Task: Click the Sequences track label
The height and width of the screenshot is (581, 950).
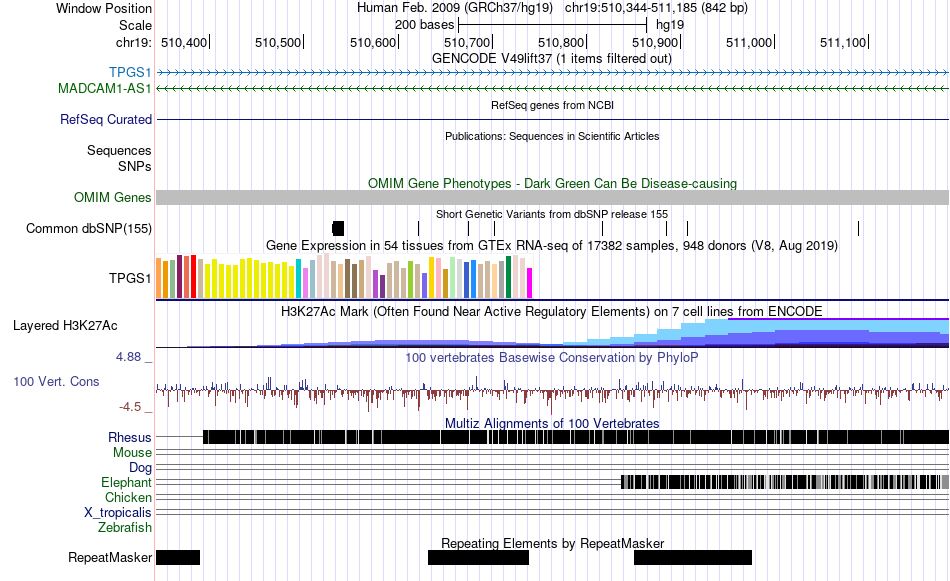Action: tap(119, 150)
